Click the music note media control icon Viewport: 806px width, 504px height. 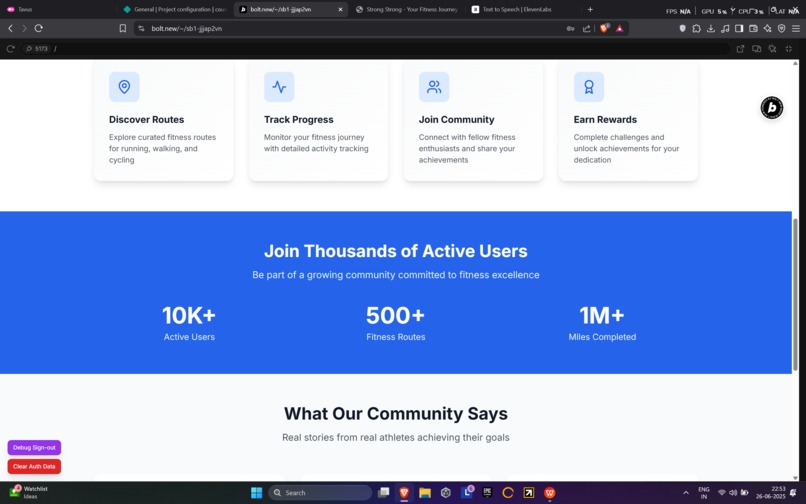pyautogui.click(x=725, y=28)
